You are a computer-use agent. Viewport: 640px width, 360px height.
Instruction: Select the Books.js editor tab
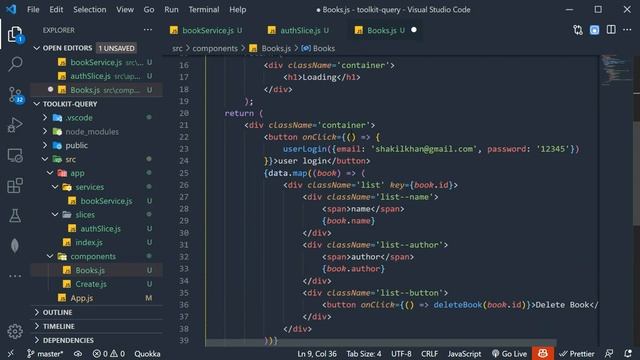click(x=385, y=30)
